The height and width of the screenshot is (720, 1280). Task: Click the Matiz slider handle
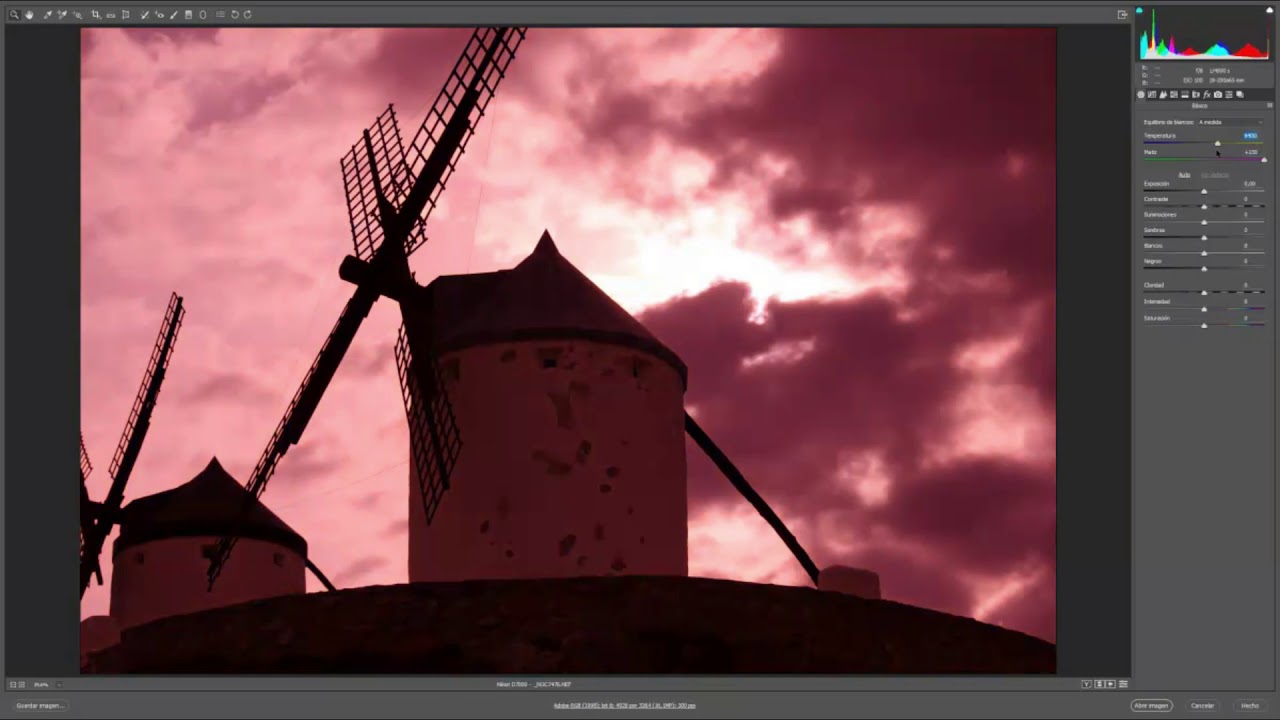[1264, 160]
